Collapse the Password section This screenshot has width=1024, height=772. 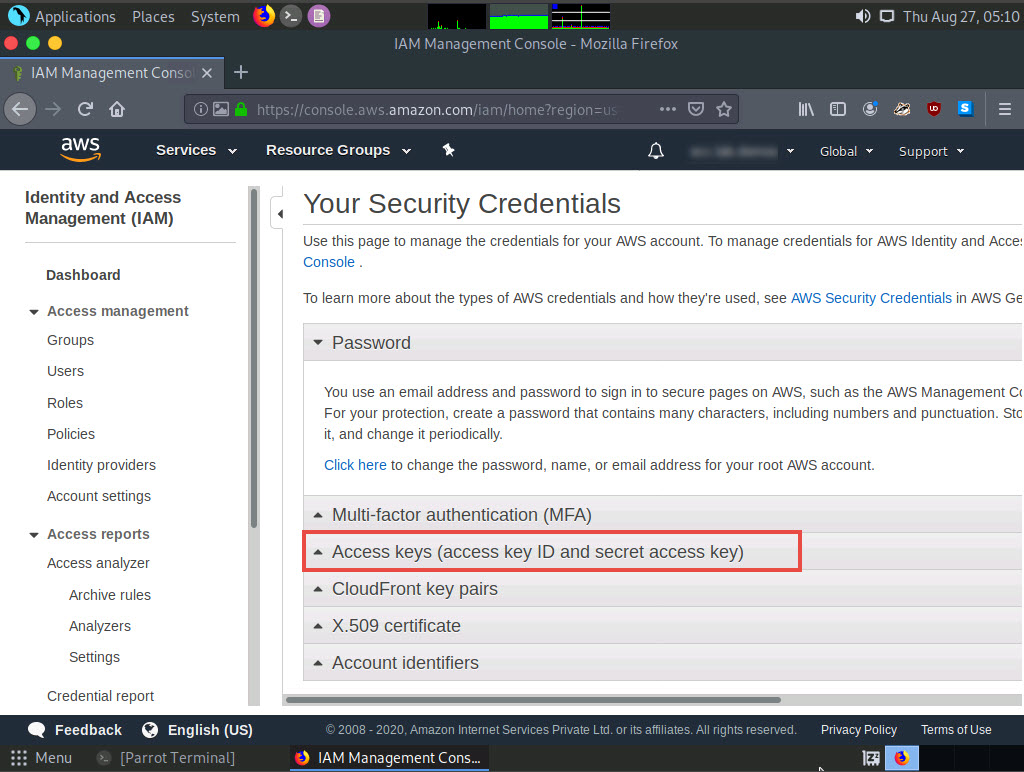371,343
